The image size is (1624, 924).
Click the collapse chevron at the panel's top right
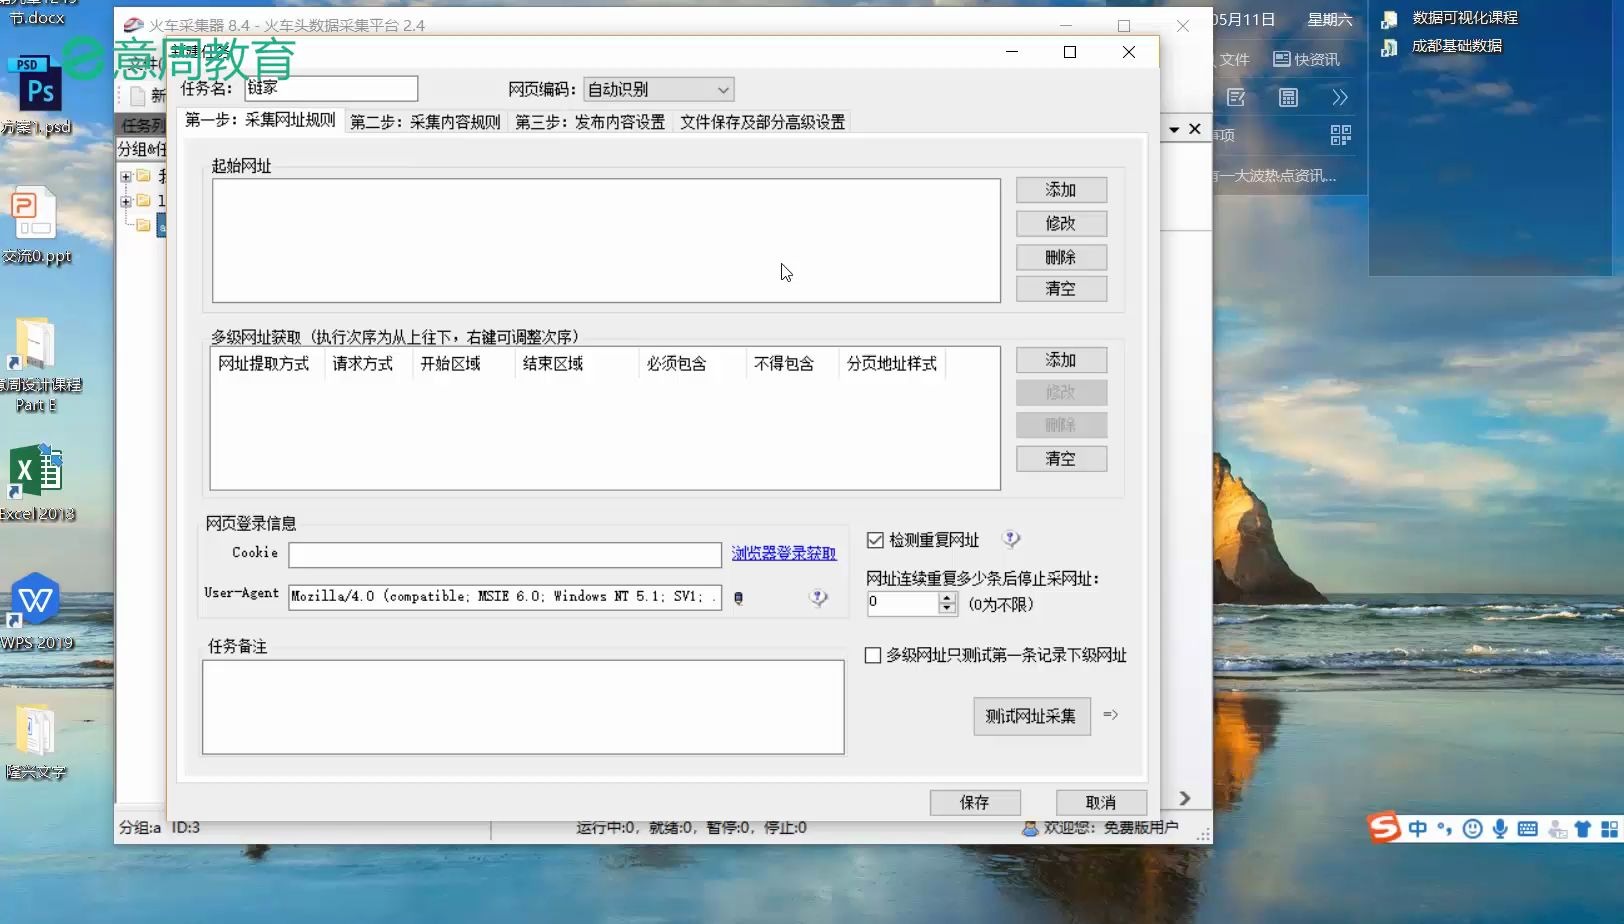[x=1174, y=129]
